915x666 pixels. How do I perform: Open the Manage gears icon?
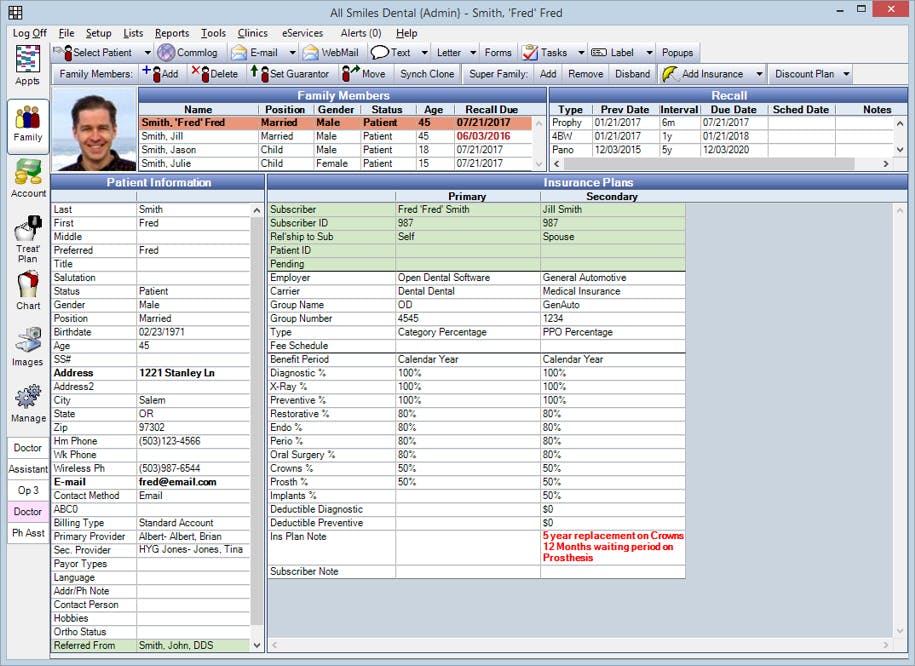28,402
